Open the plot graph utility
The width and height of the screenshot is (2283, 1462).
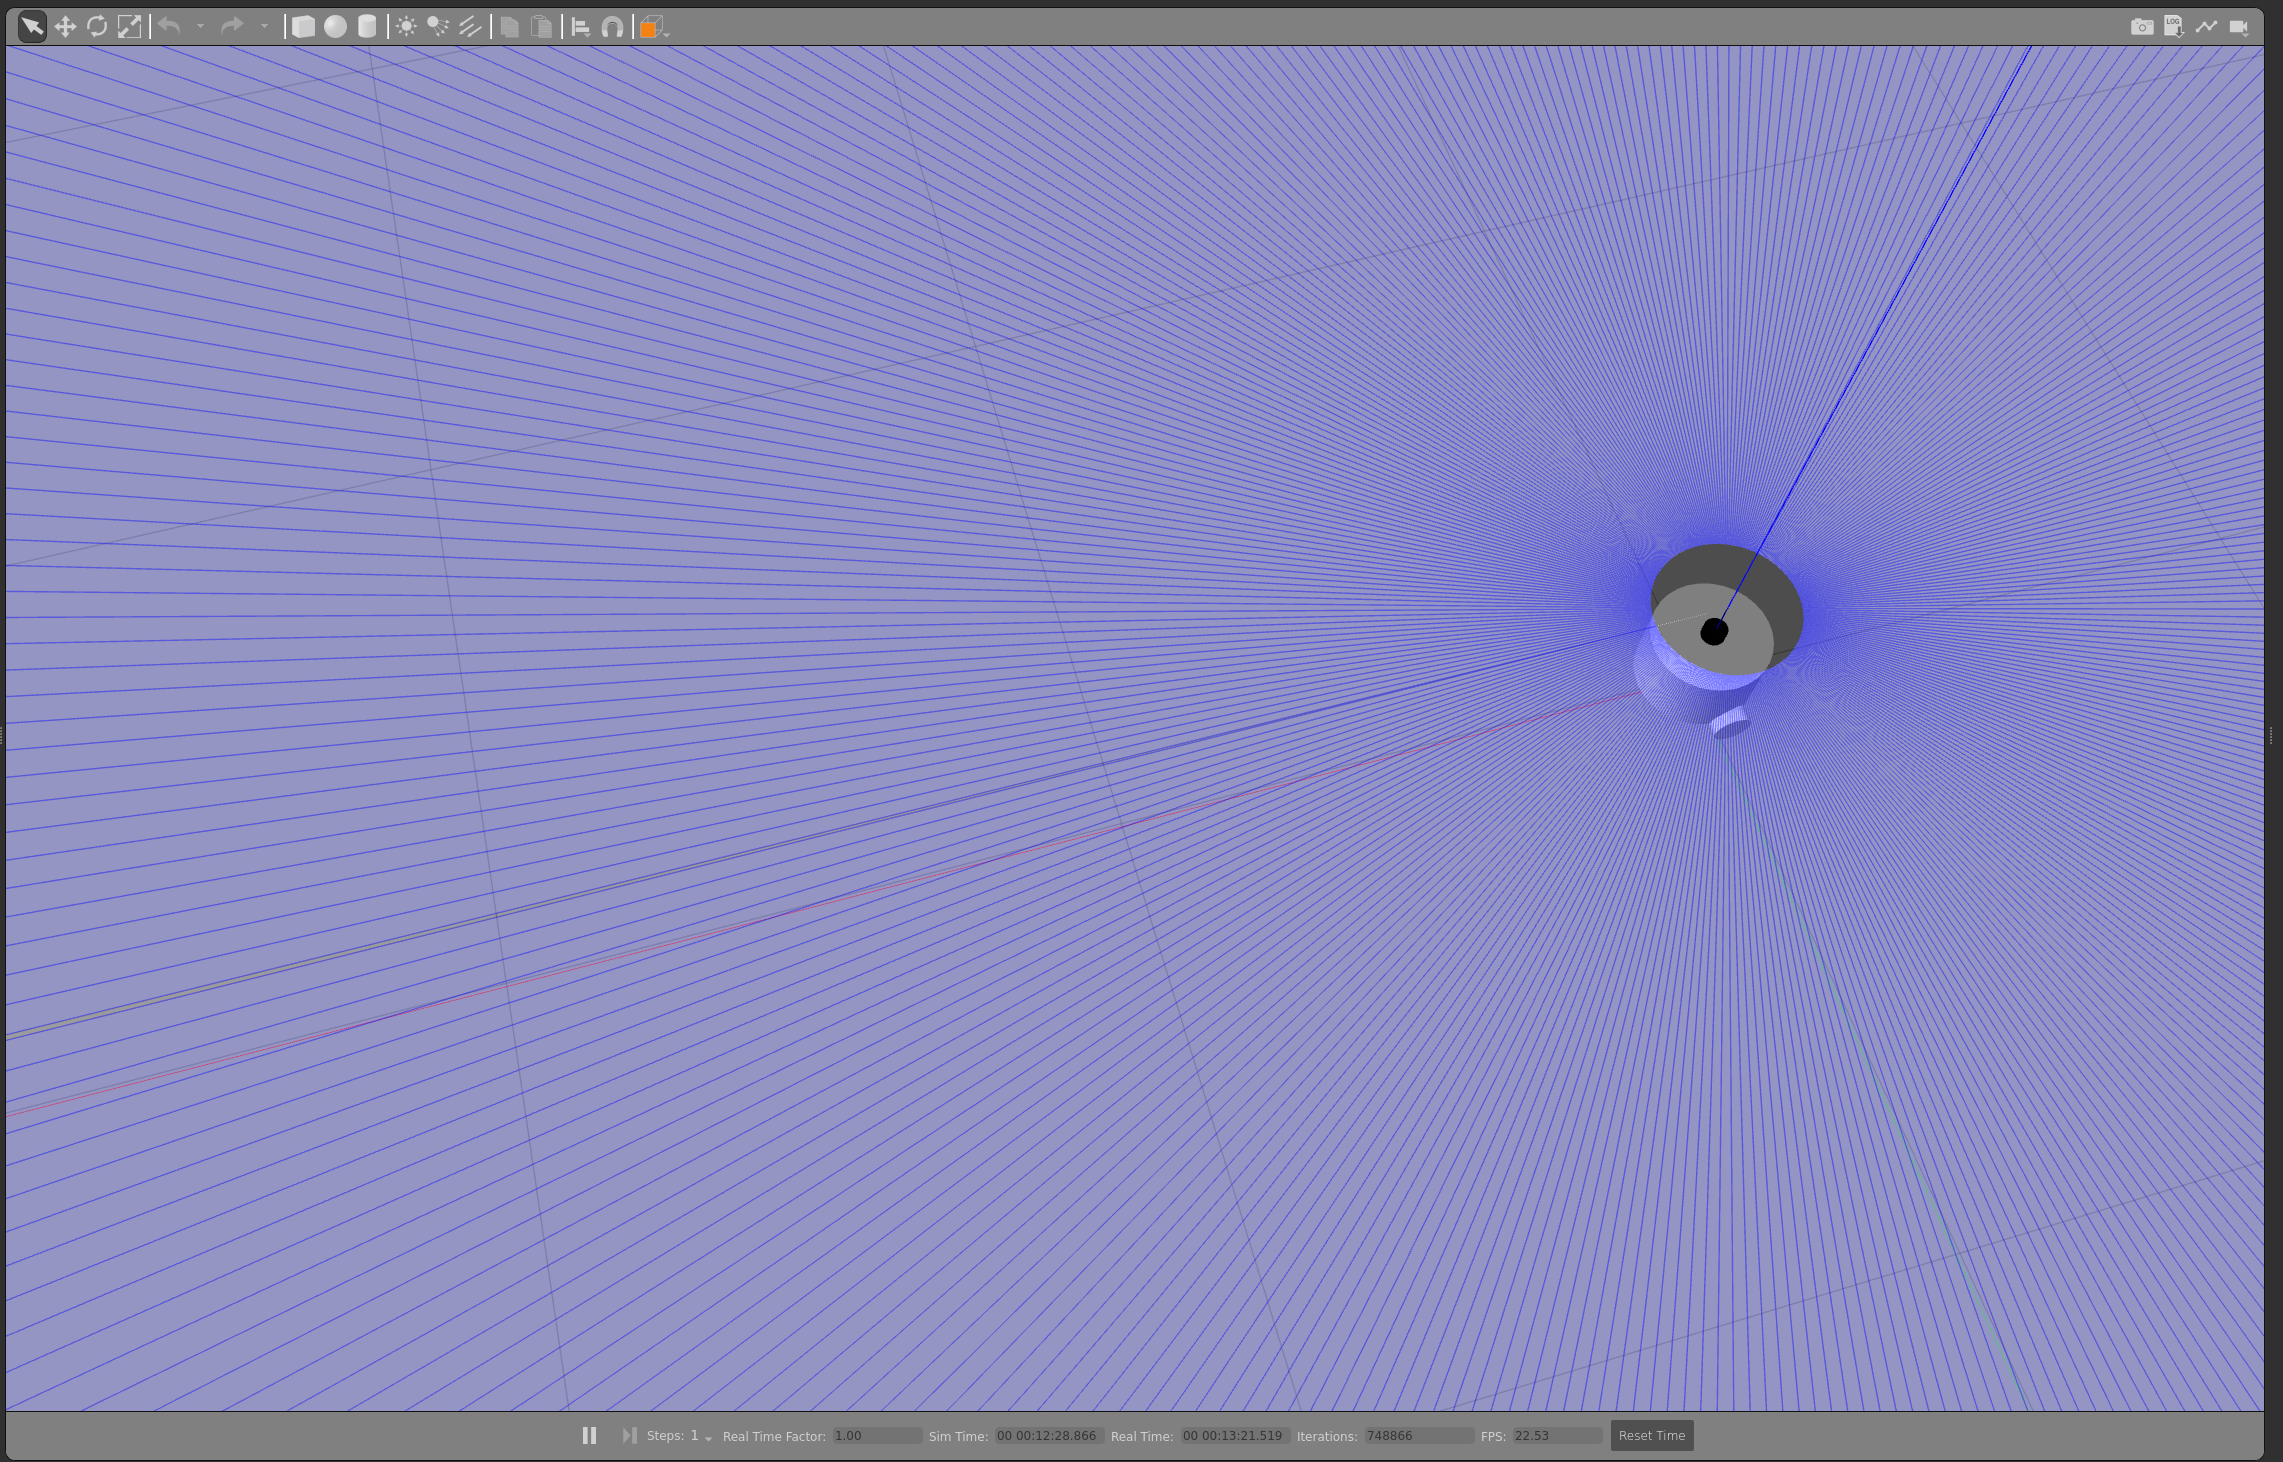(x=2206, y=27)
